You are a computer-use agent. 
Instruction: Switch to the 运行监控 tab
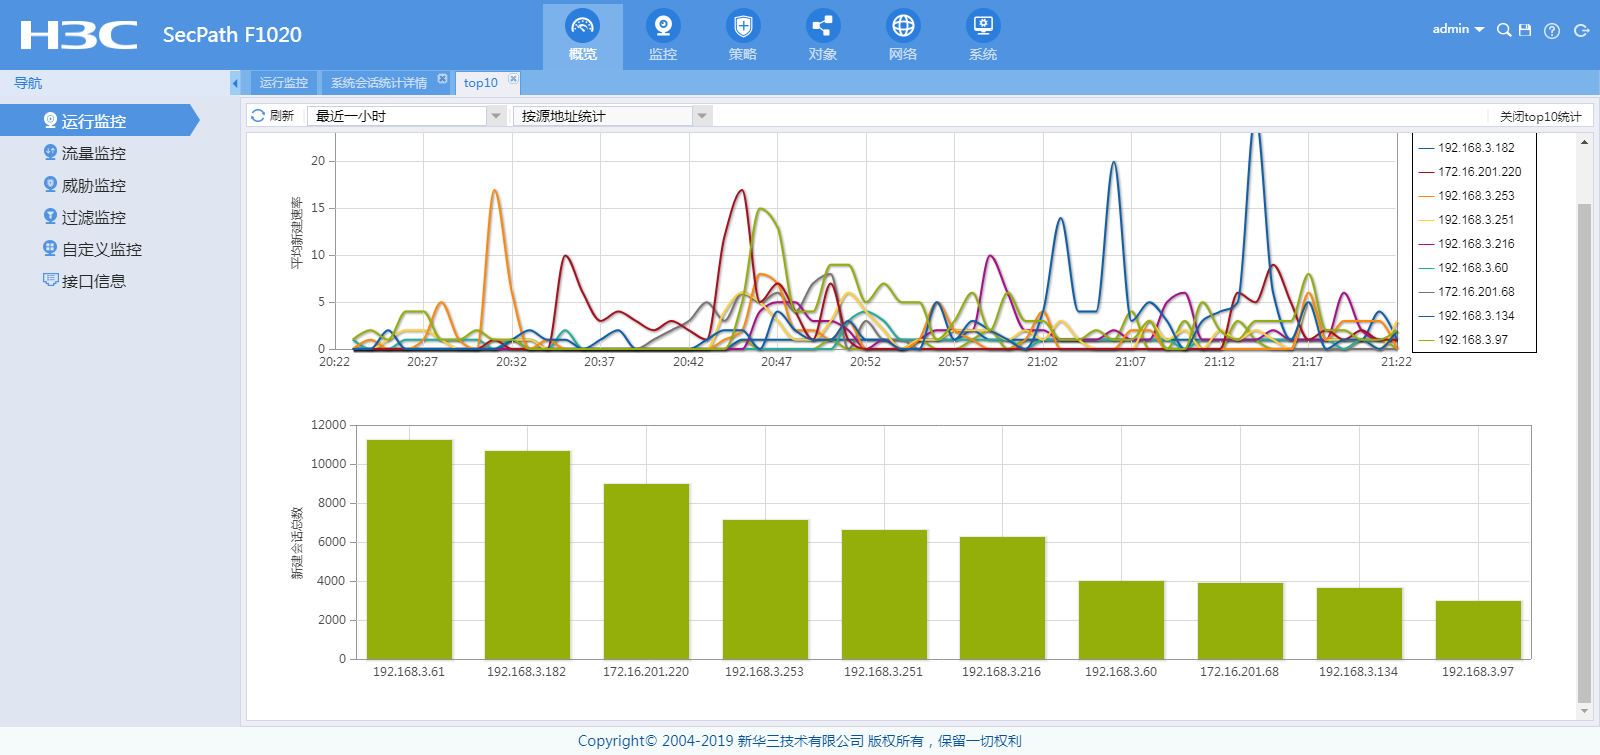[284, 83]
